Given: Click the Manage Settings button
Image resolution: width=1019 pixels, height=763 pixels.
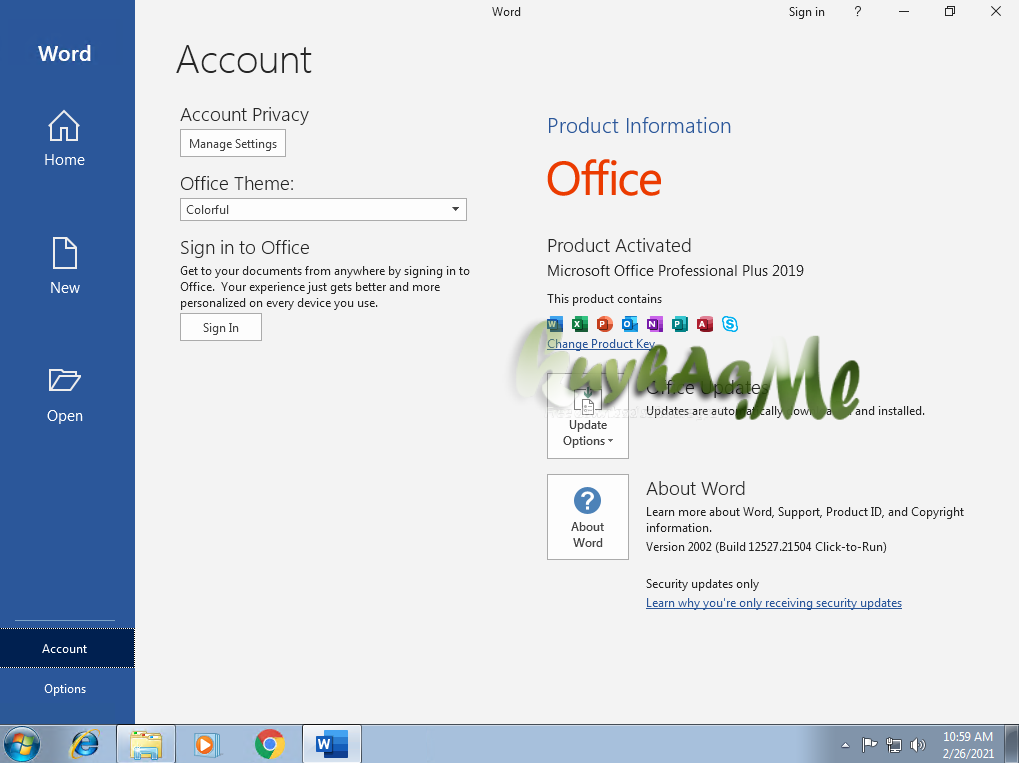Looking at the screenshot, I should click(233, 144).
